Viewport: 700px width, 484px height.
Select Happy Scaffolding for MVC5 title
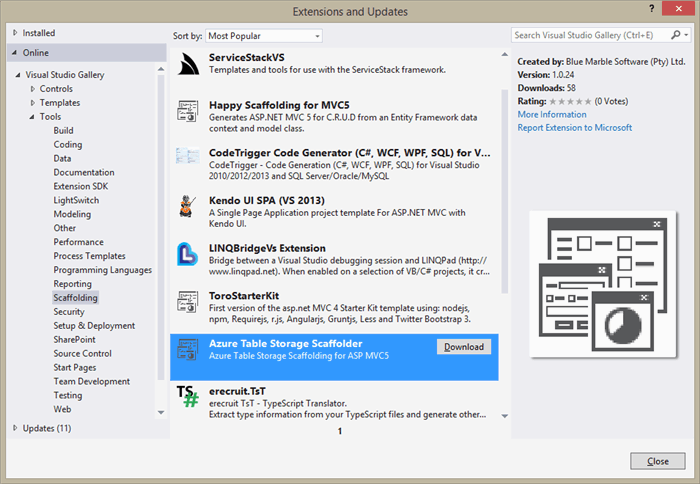tap(279, 105)
